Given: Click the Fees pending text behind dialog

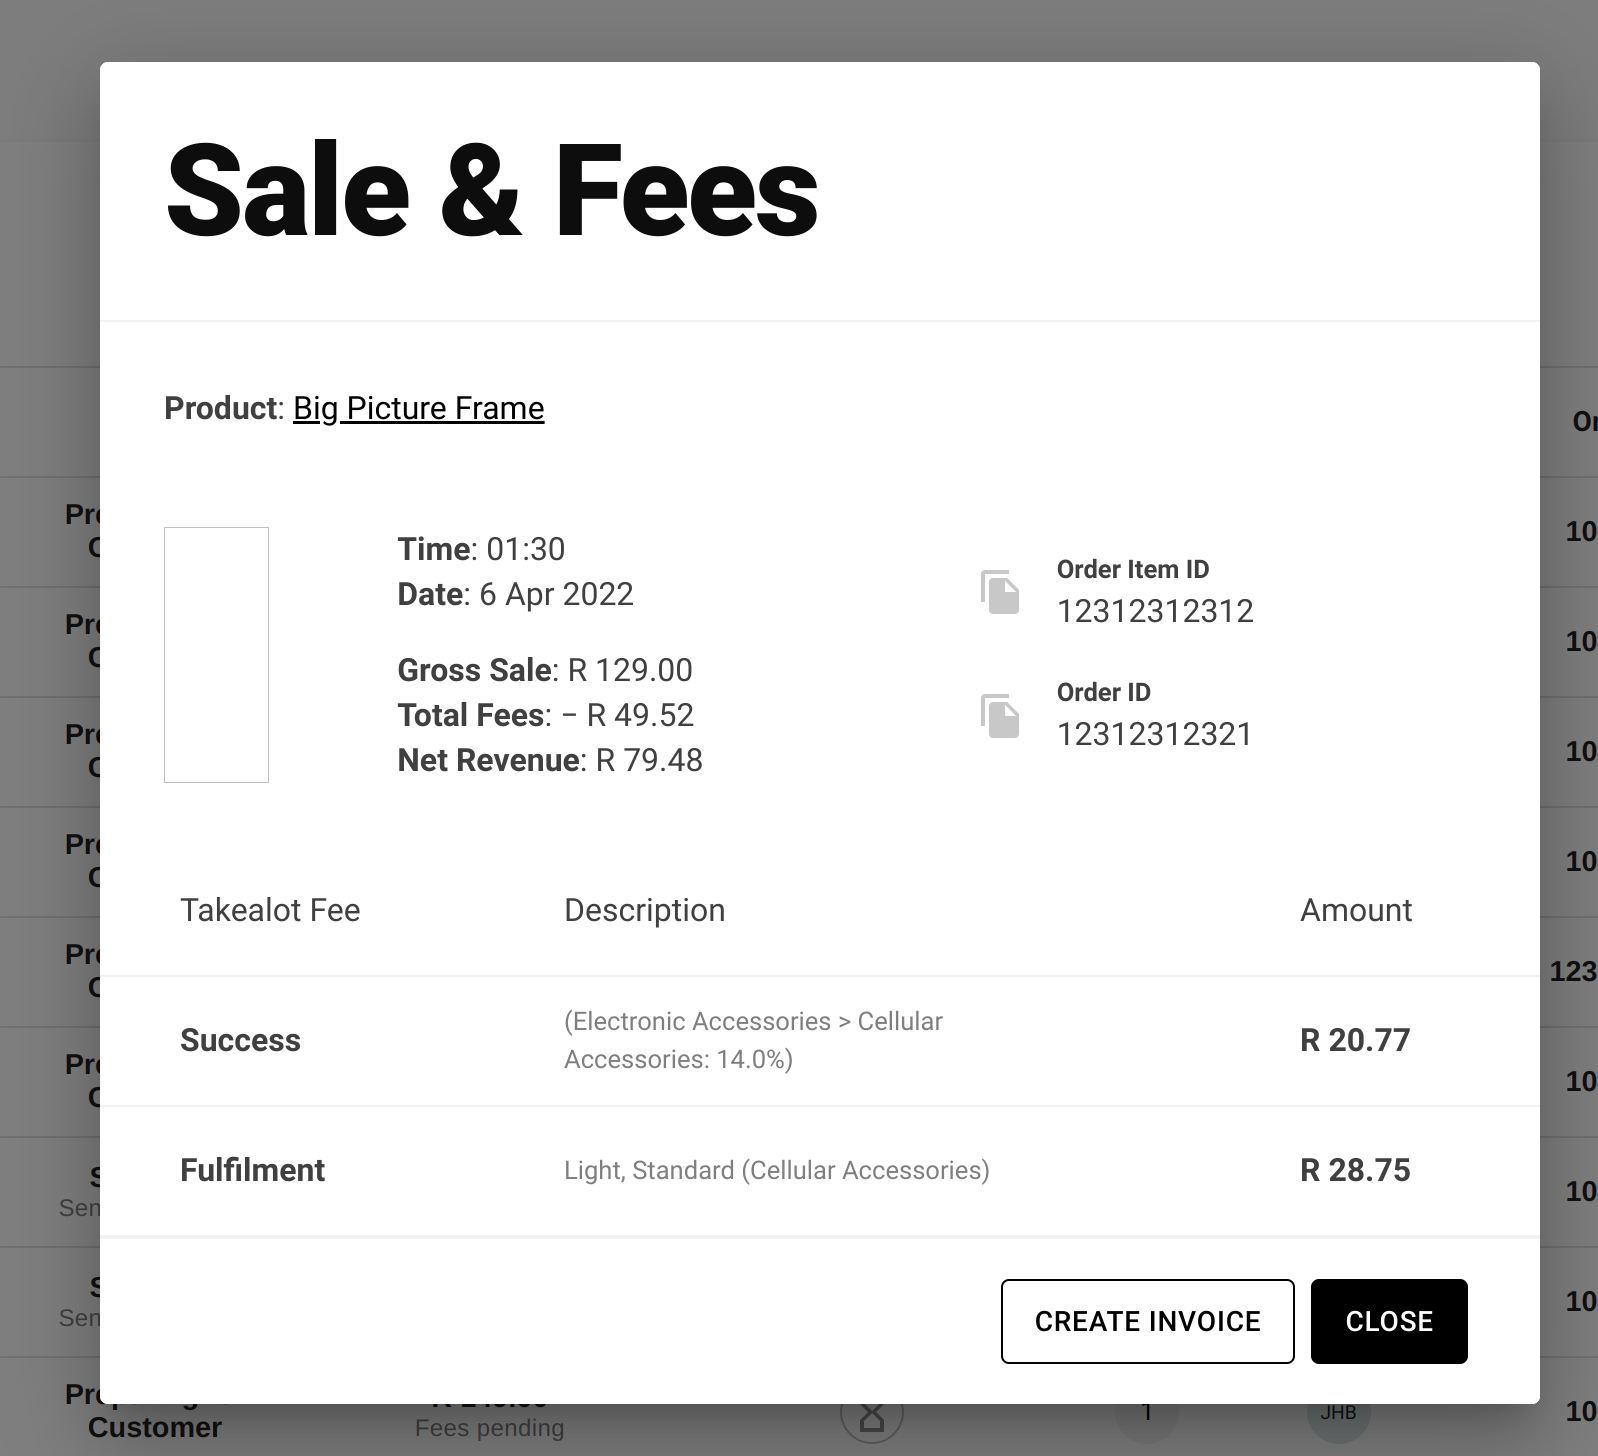Looking at the screenshot, I should (x=489, y=1428).
